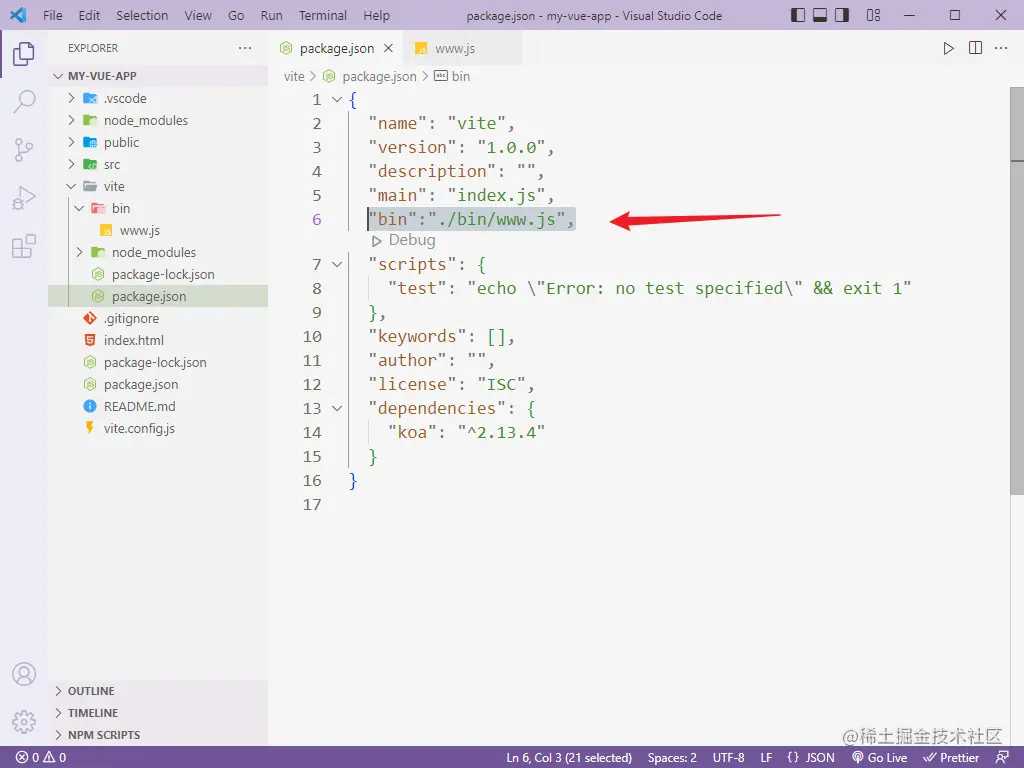Expand the NPM SCRIPTS section
This screenshot has height=768, width=1024.
click(x=158, y=735)
